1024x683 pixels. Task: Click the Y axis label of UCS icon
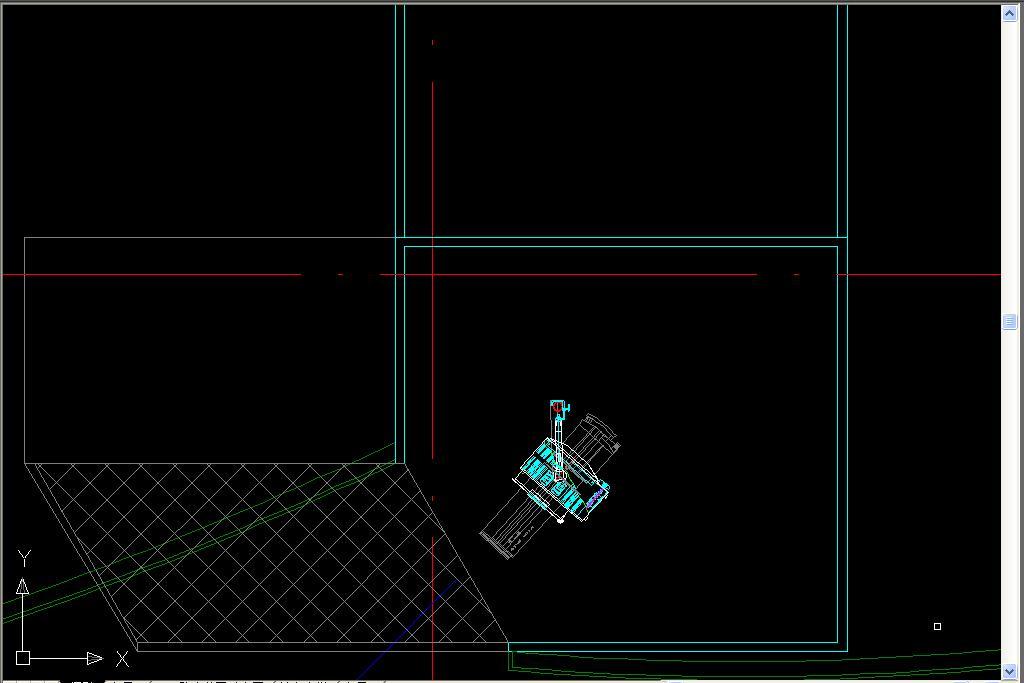pos(25,559)
